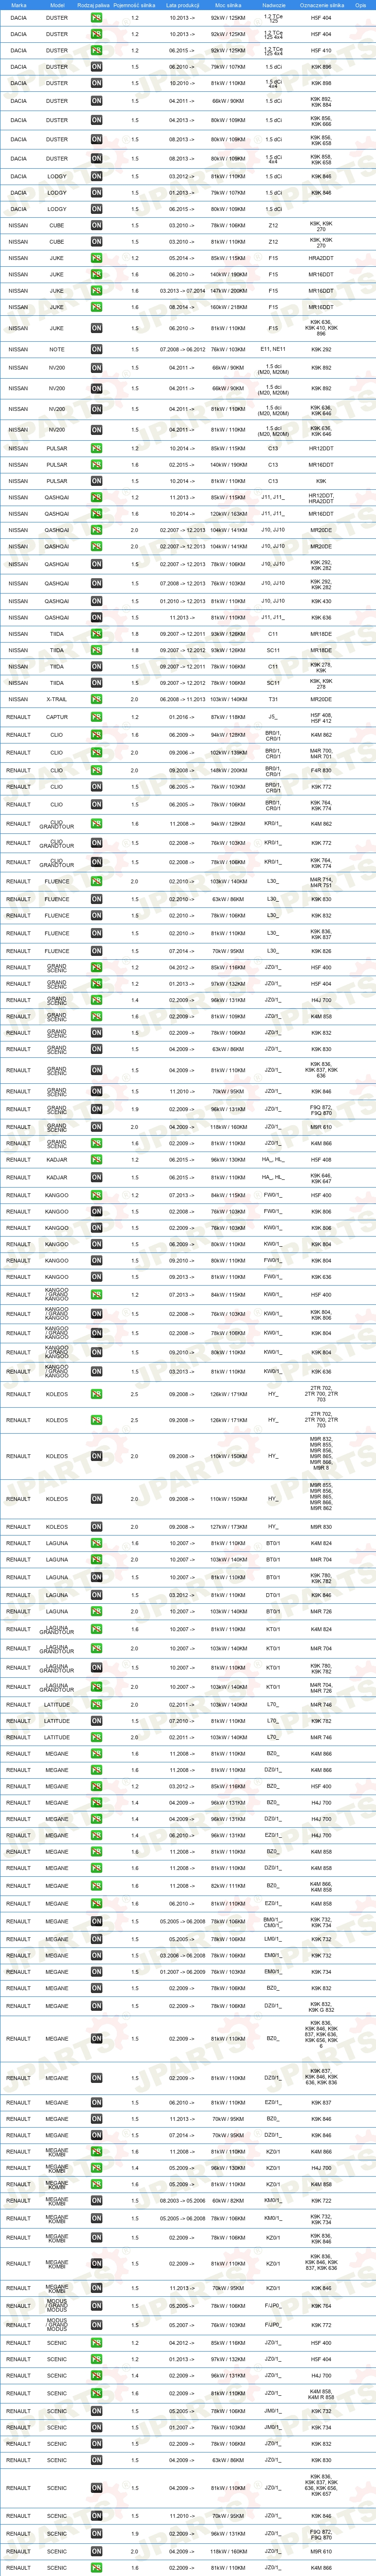Click the PB icon in CLIO 102kW / 139KM row
Image resolution: width=376 pixels, height=2576 pixels.
pos(96,753)
